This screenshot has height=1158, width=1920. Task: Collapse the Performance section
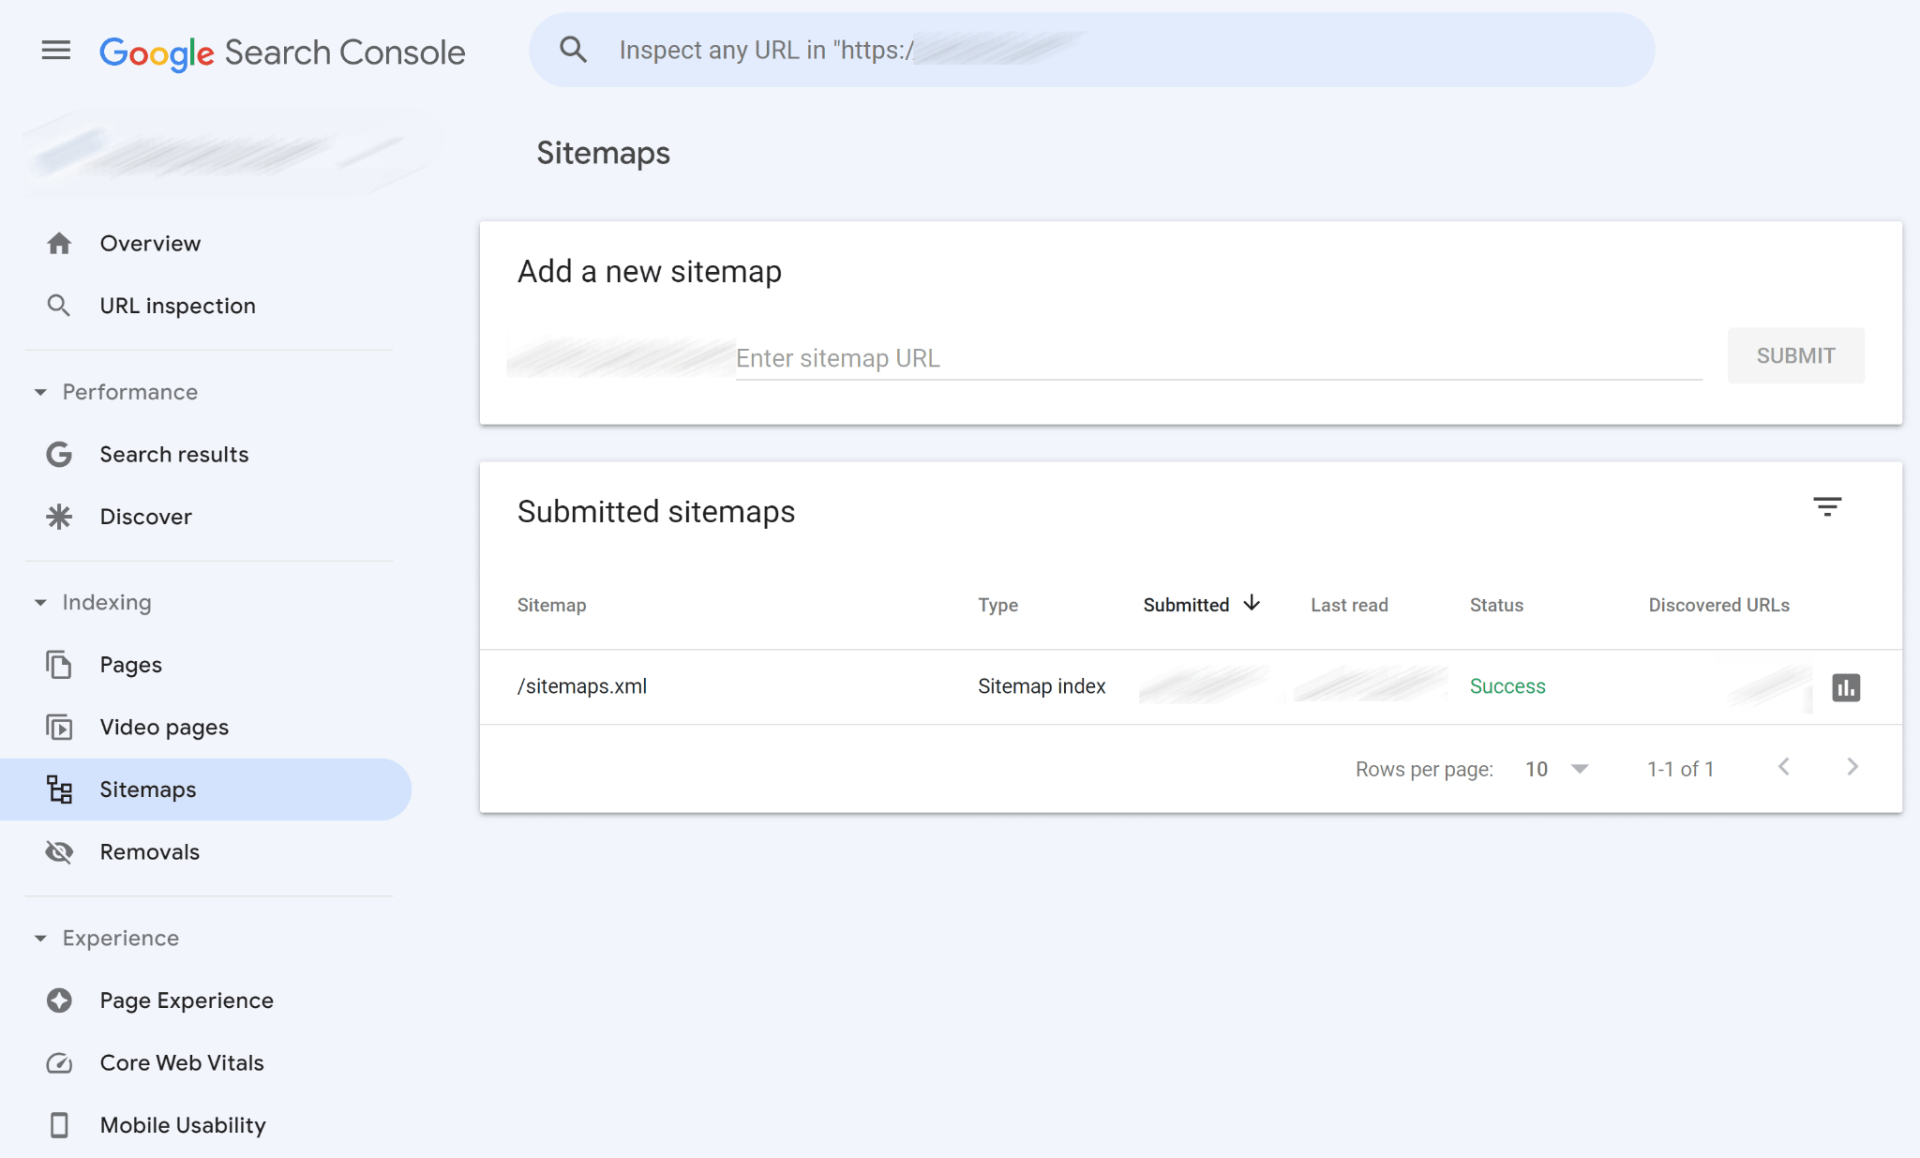[40, 392]
